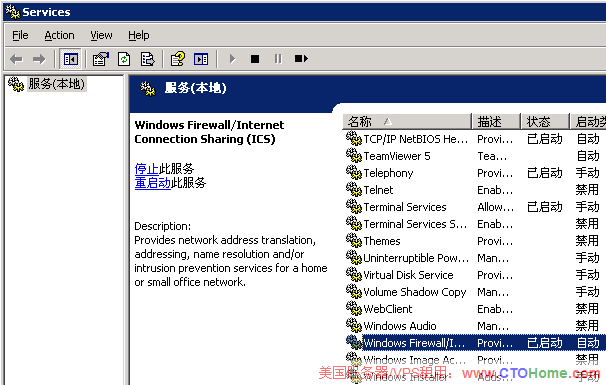Click the Forward arrow toolbar button
Screen dimensions: 606x385
click(x=39, y=59)
